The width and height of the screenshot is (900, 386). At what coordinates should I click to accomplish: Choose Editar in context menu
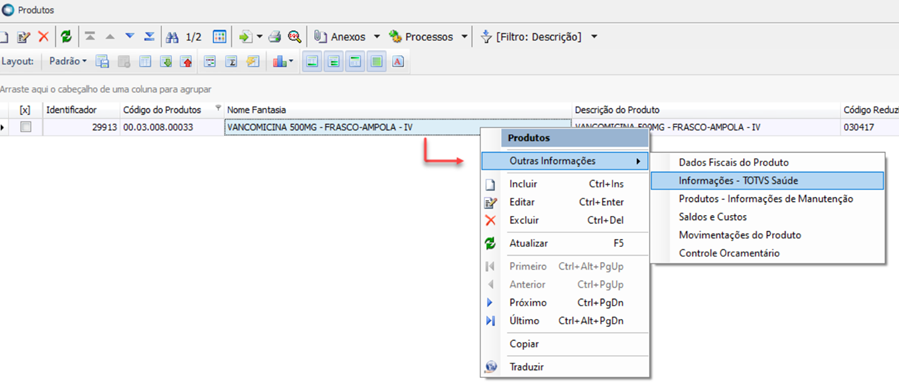pos(565,202)
